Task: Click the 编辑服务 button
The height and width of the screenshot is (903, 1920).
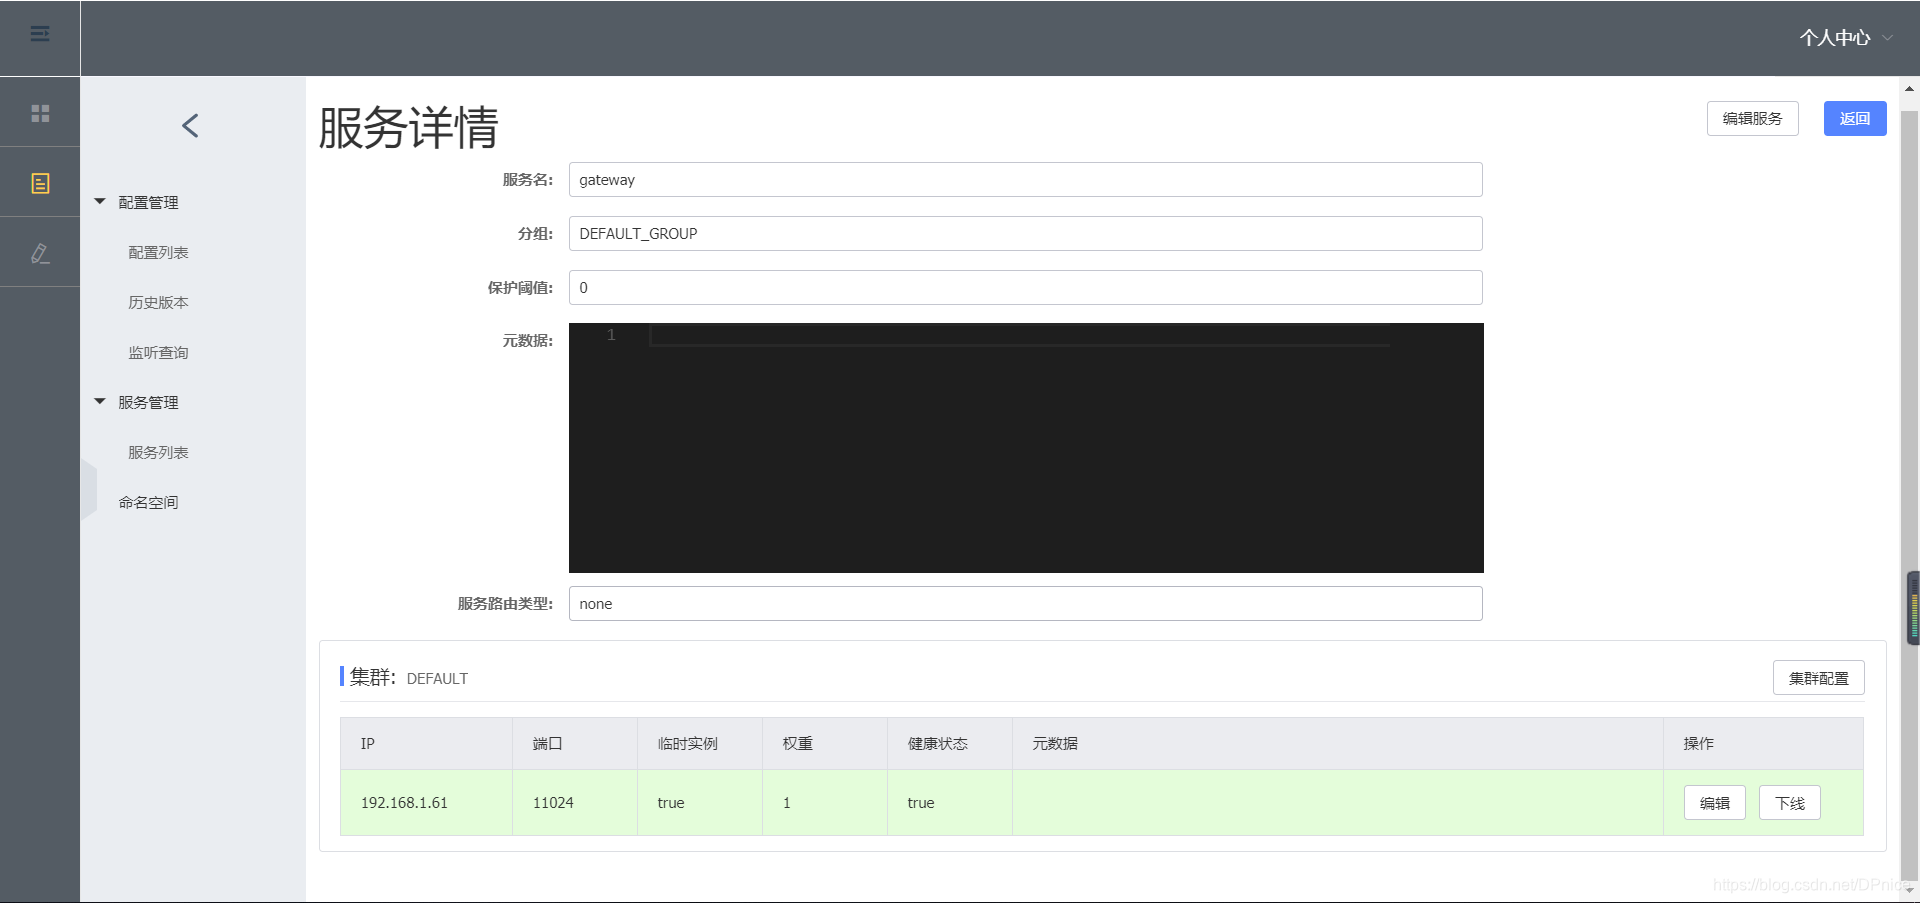Action: pyautogui.click(x=1752, y=118)
